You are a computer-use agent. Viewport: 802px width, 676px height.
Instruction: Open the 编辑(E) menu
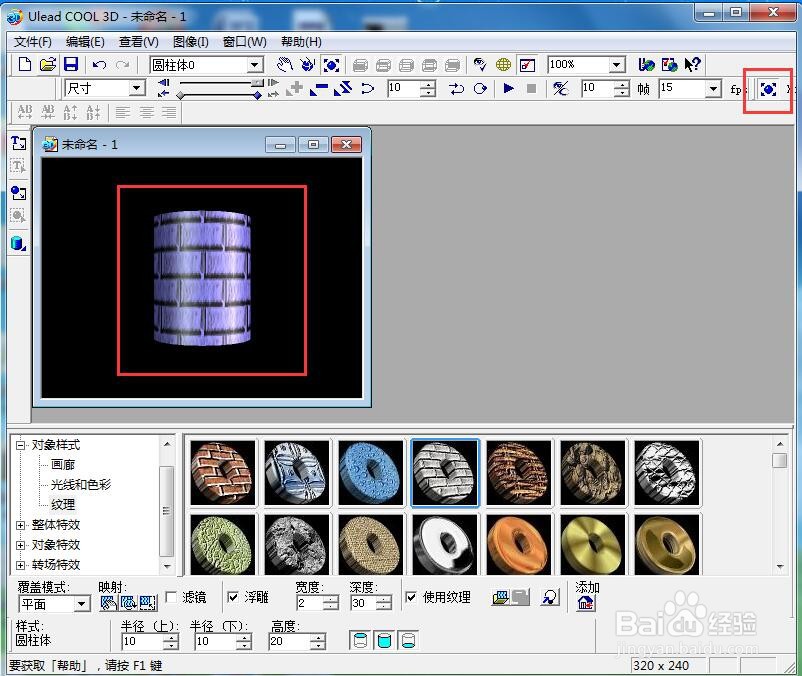(85, 42)
